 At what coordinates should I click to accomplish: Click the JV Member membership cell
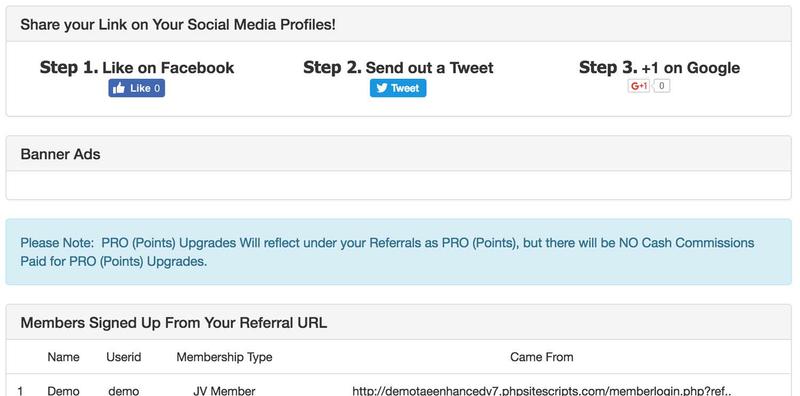[x=224, y=391]
